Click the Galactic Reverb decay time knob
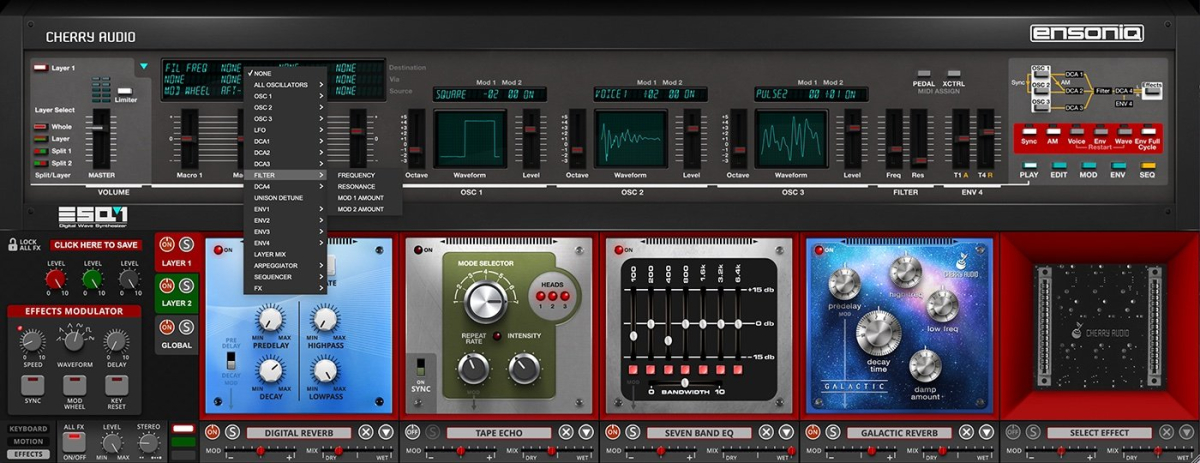The height and width of the screenshot is (463, 1200). tap(878, 333)
